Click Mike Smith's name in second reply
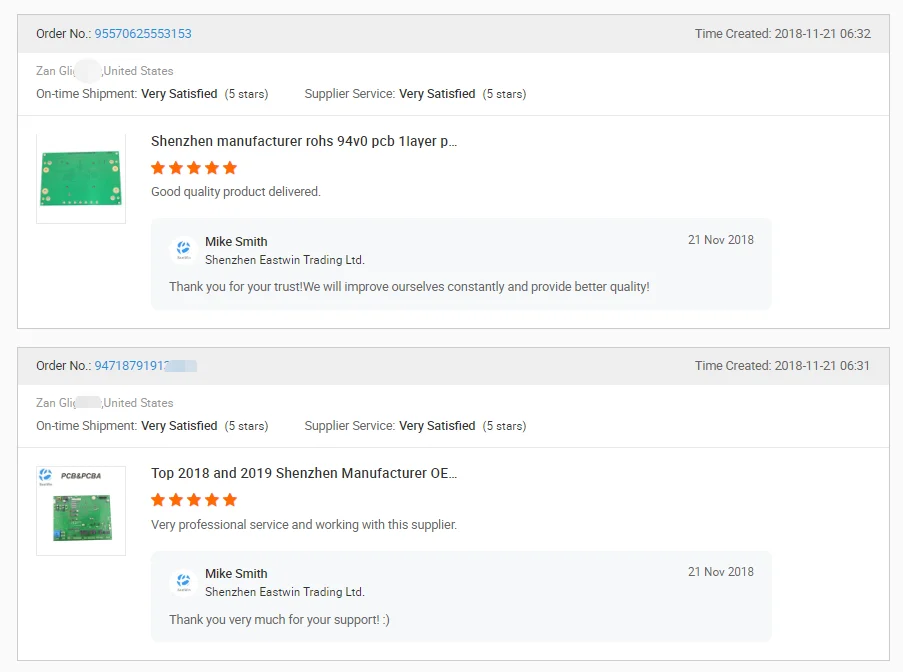903x672 pixels. (x=236, y=573)
